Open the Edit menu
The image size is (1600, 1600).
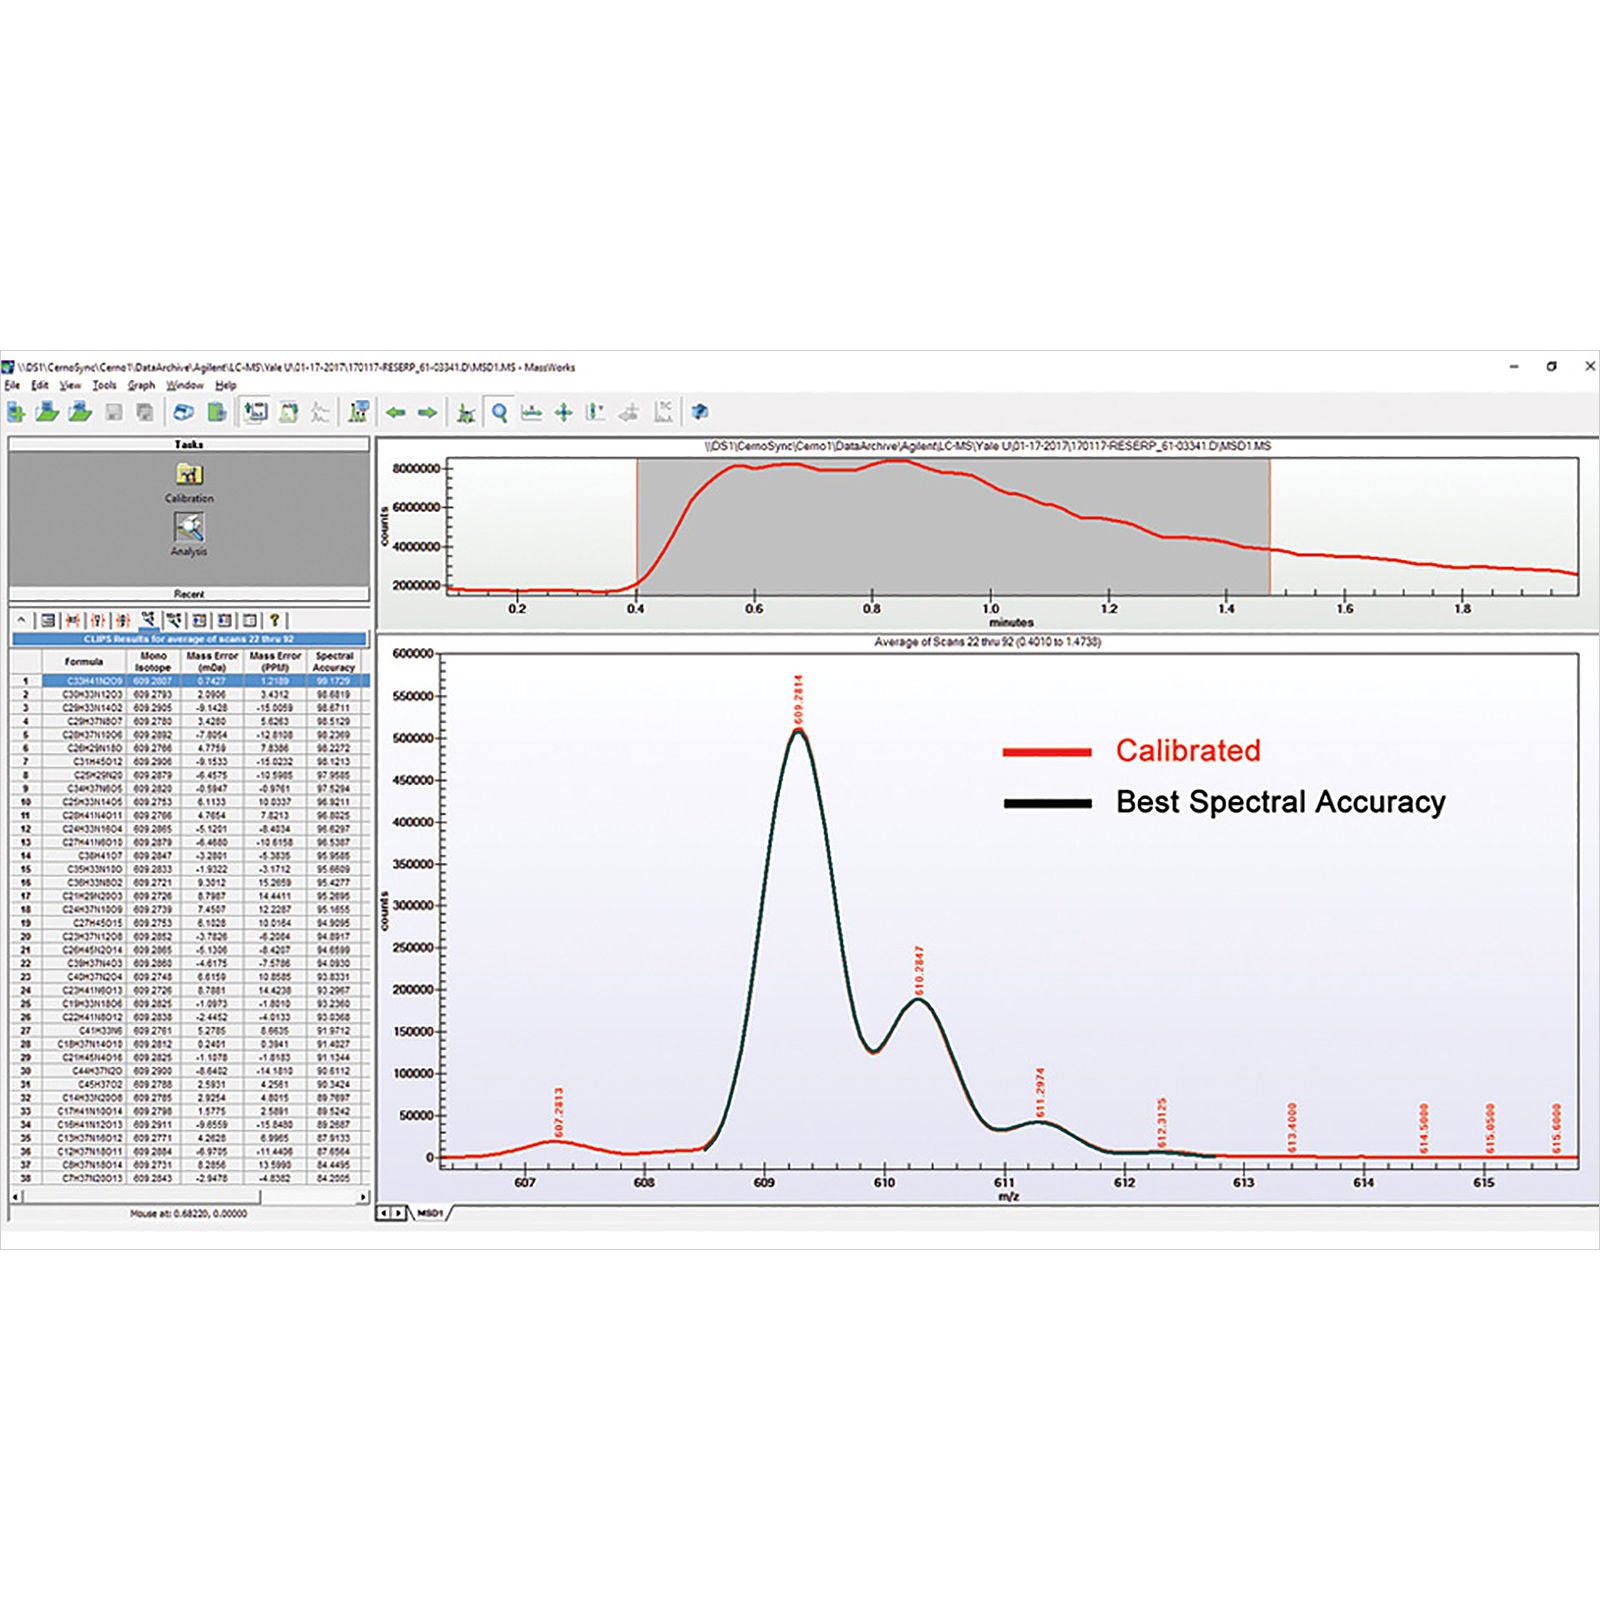coord(40,385)
